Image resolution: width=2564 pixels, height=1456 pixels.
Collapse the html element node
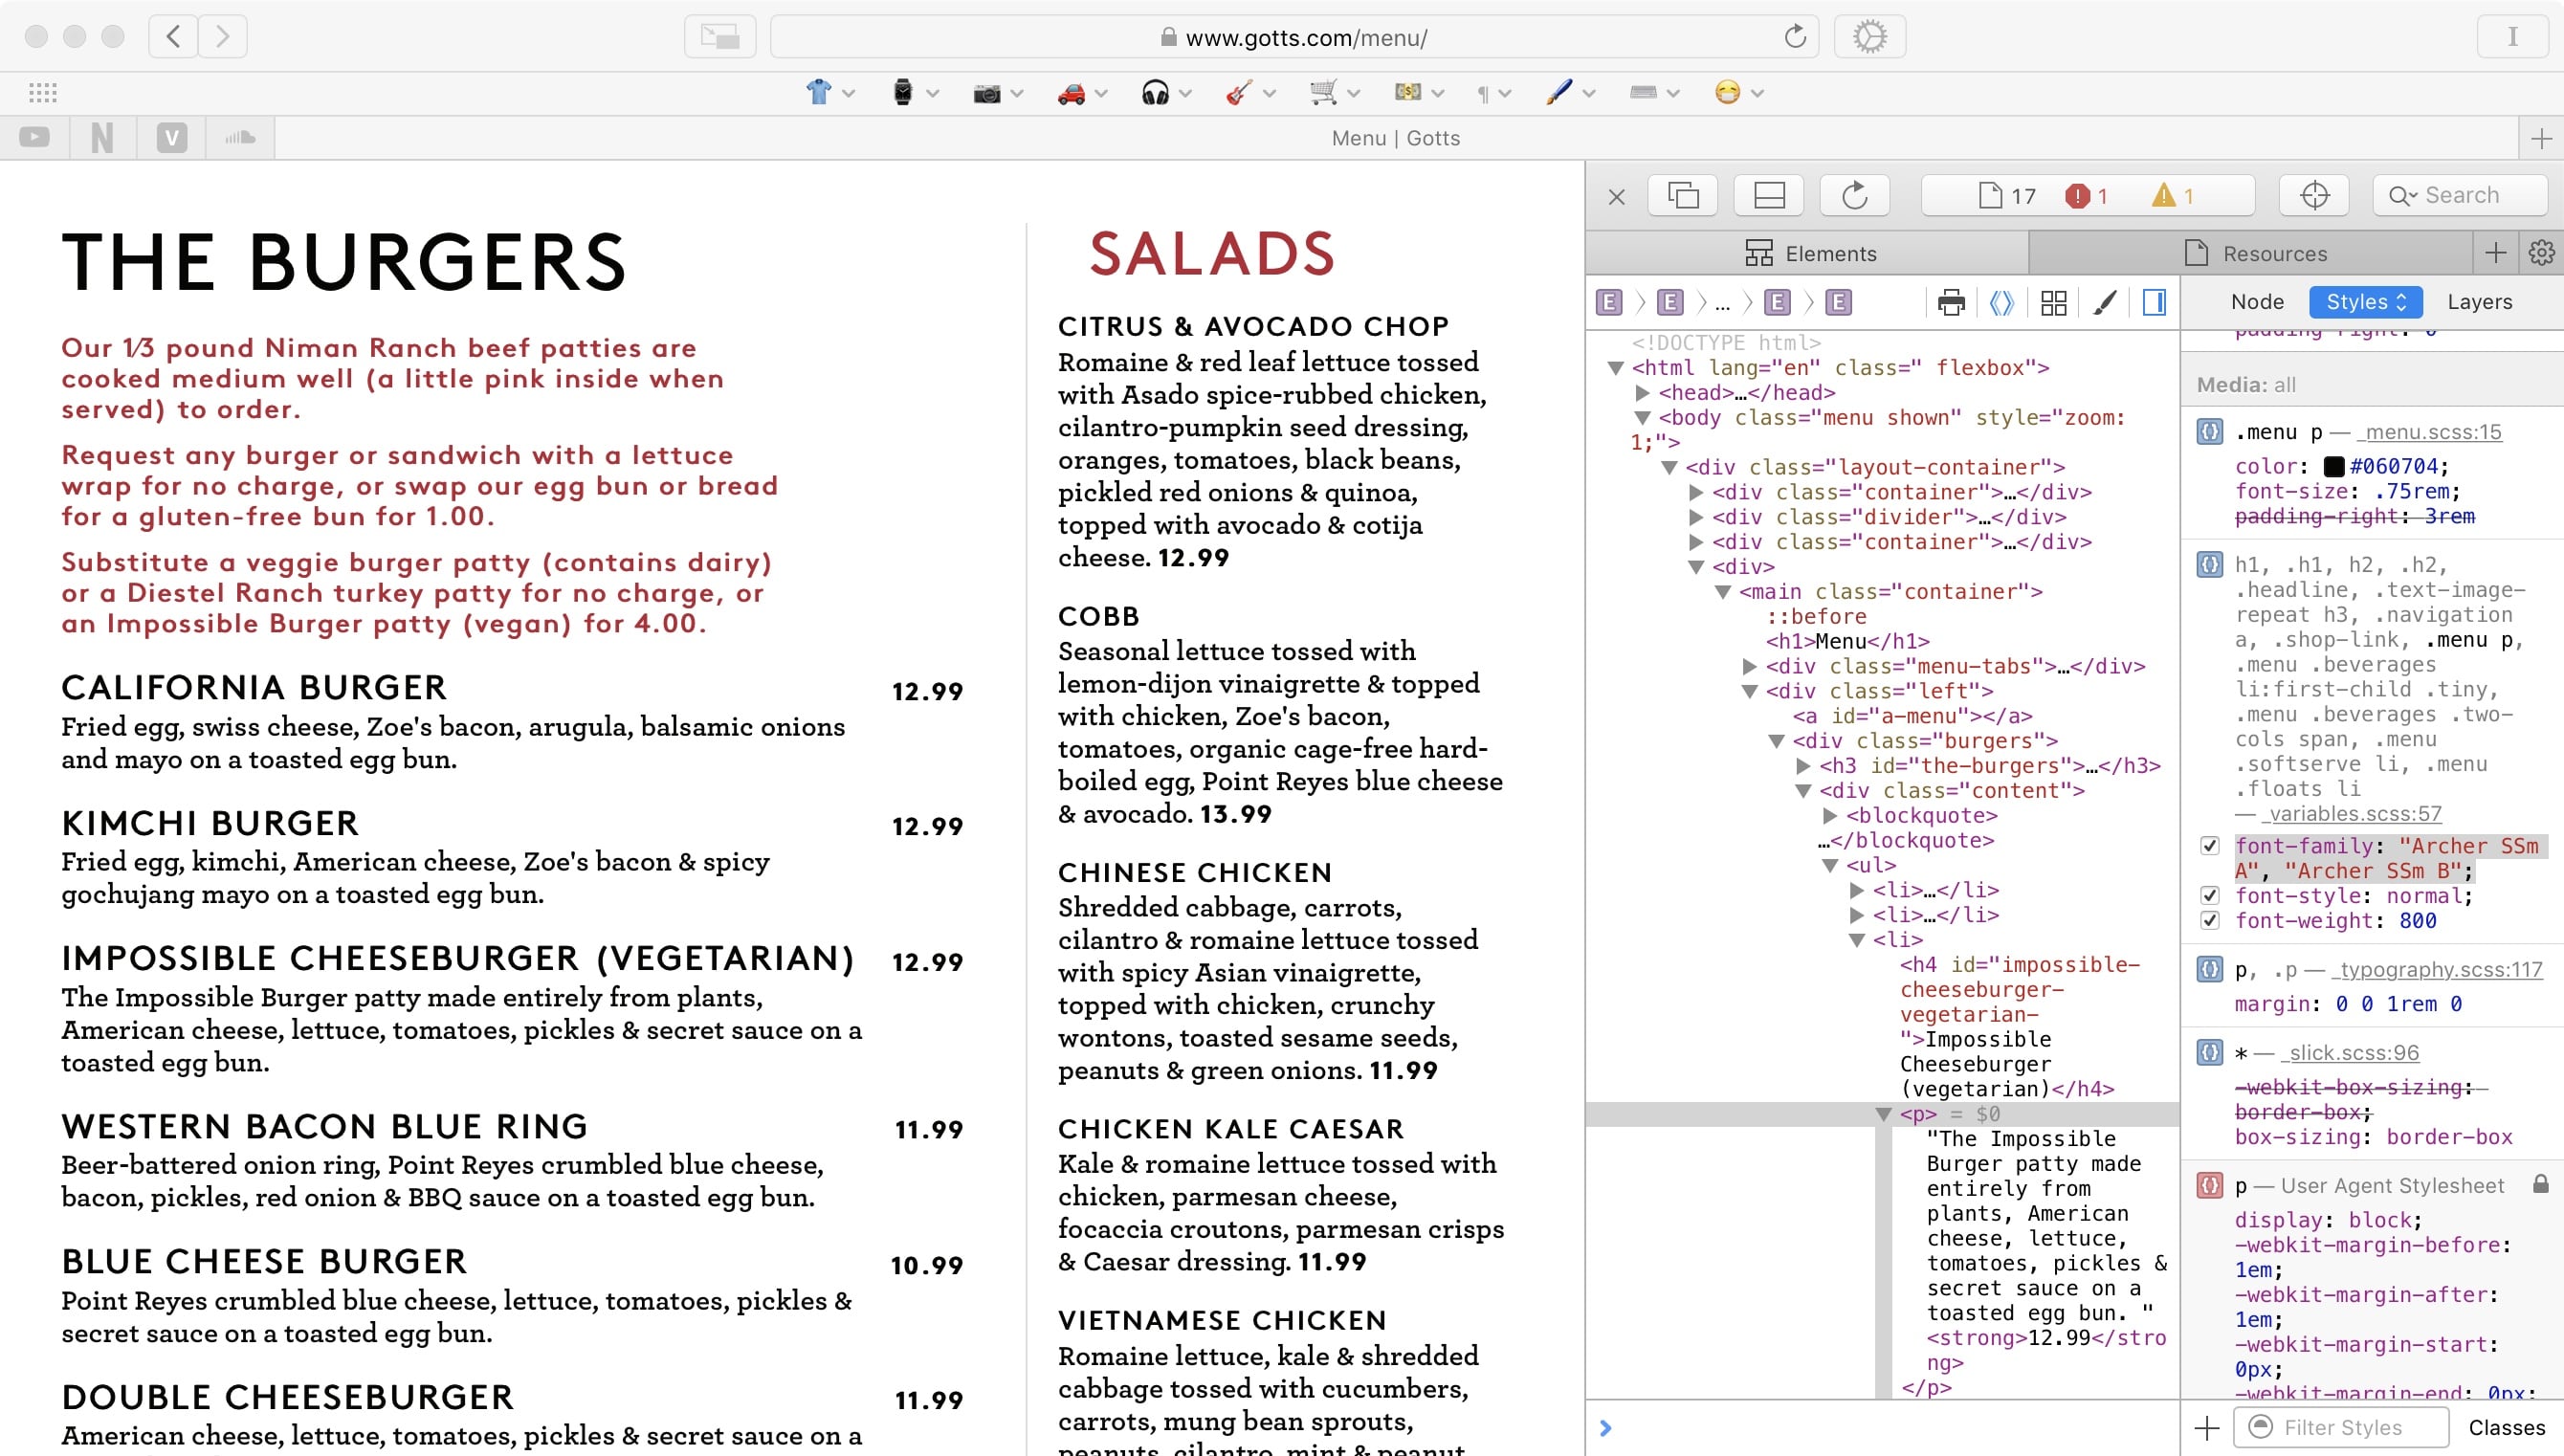(x=1615, y=368)
